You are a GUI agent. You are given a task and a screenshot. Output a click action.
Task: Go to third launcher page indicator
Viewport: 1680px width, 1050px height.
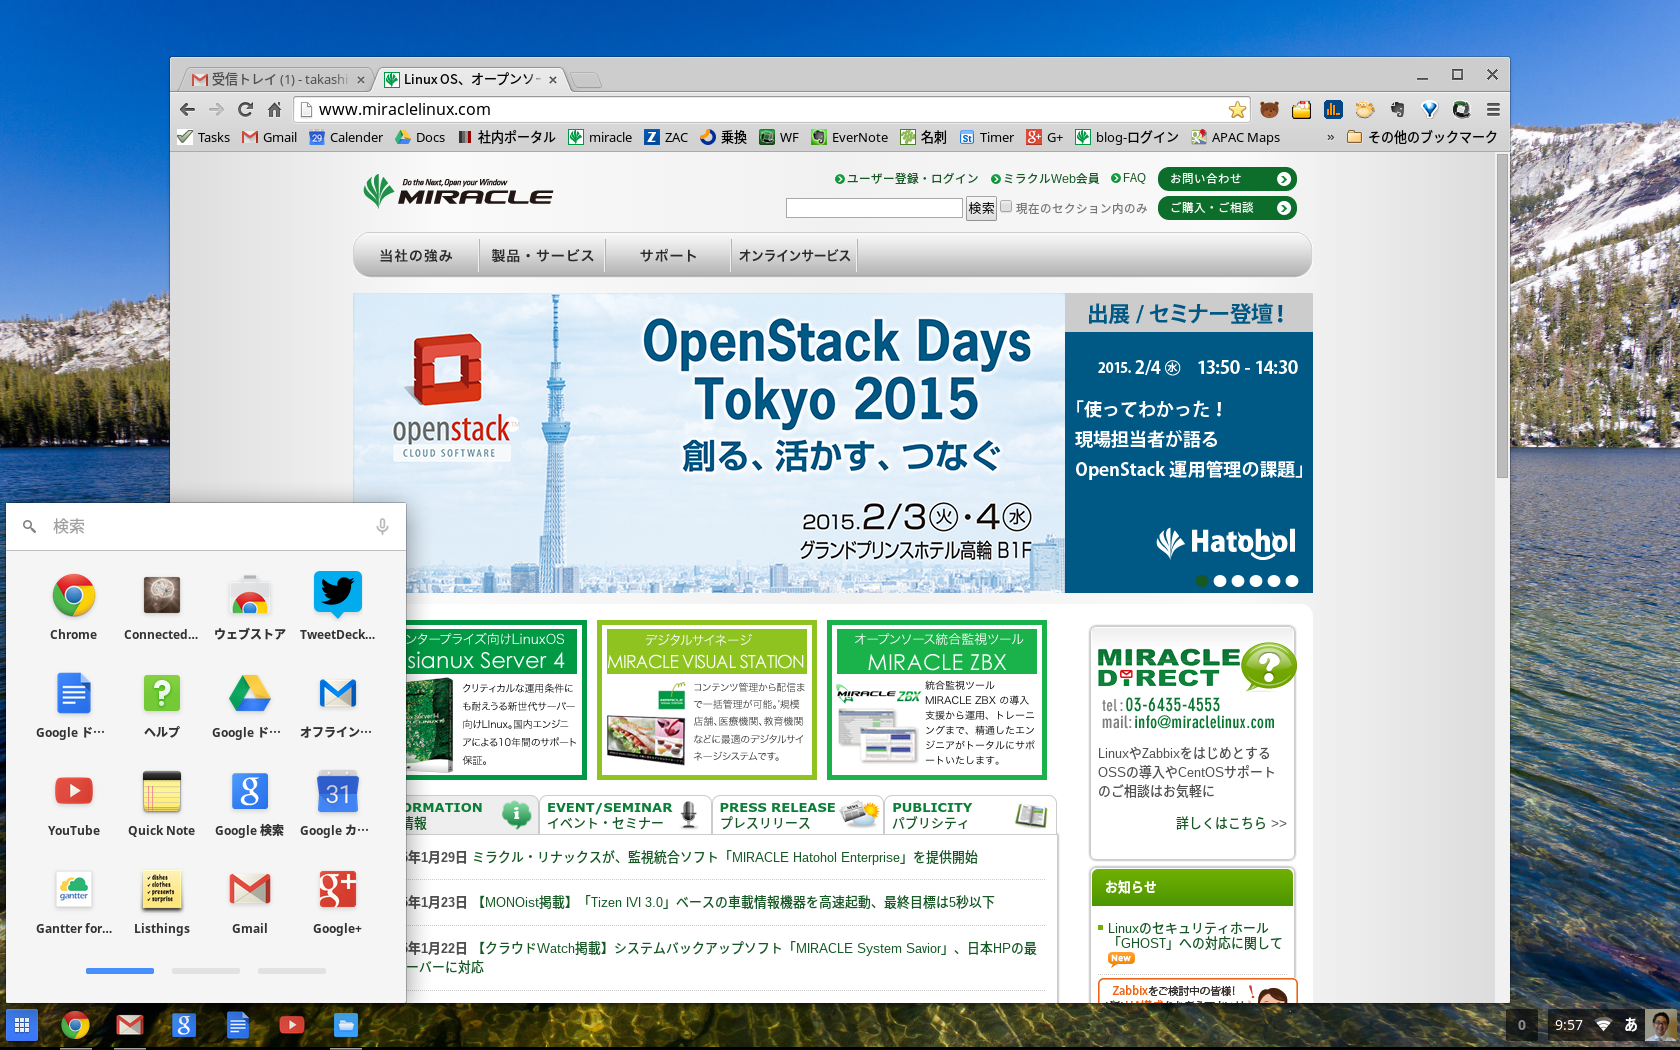pyautogui.click(x=292, y=971)
